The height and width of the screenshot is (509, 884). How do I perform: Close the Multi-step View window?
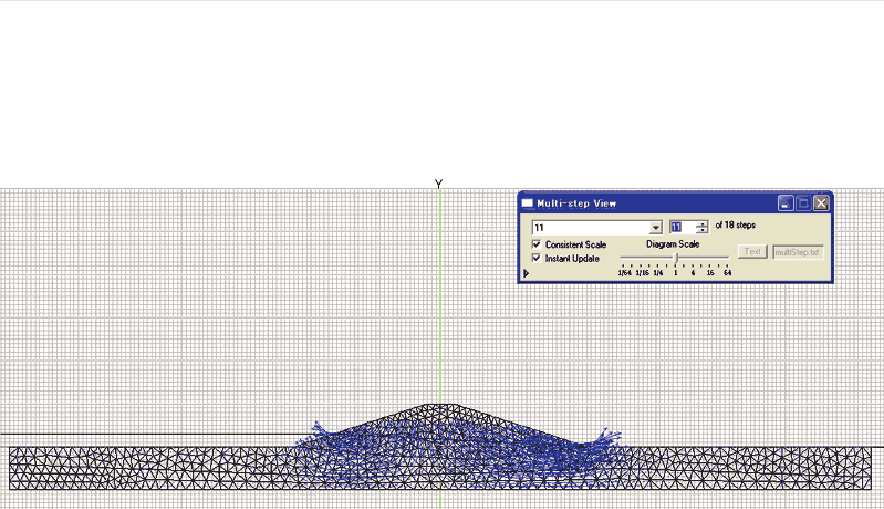tap(821, 203)
